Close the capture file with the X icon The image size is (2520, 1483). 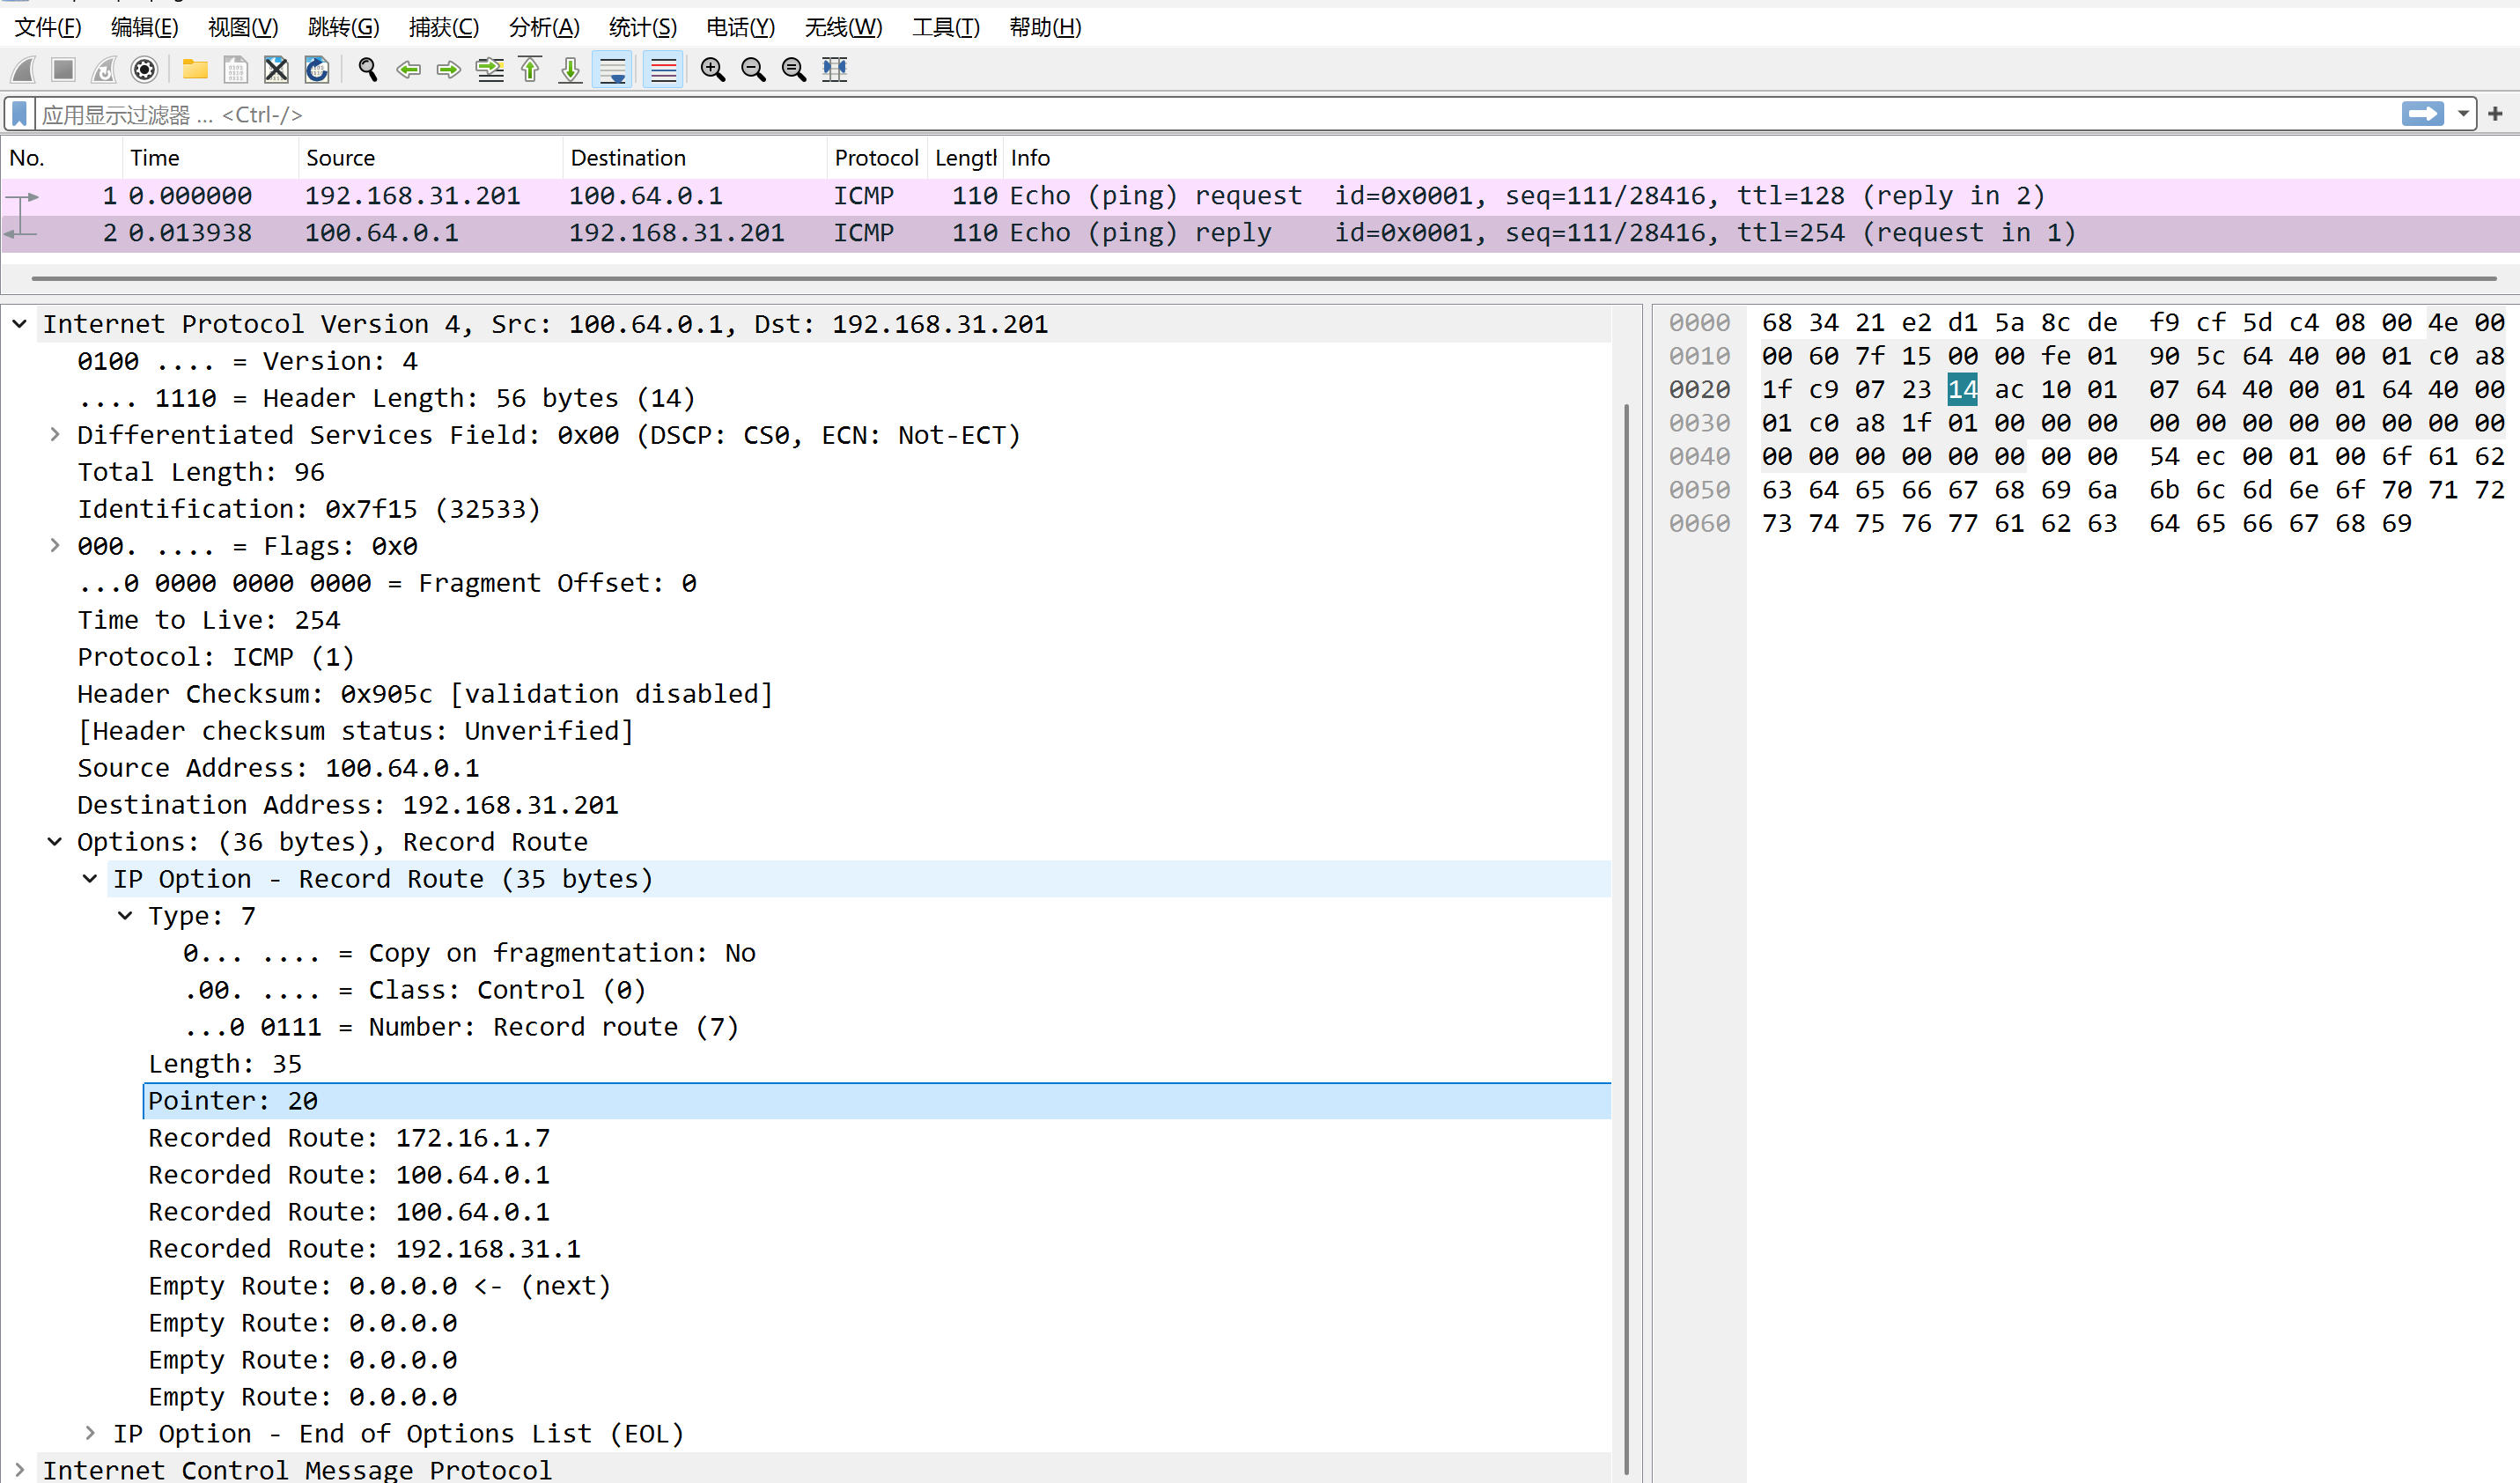pyautogui.click(x=276, y=69)
